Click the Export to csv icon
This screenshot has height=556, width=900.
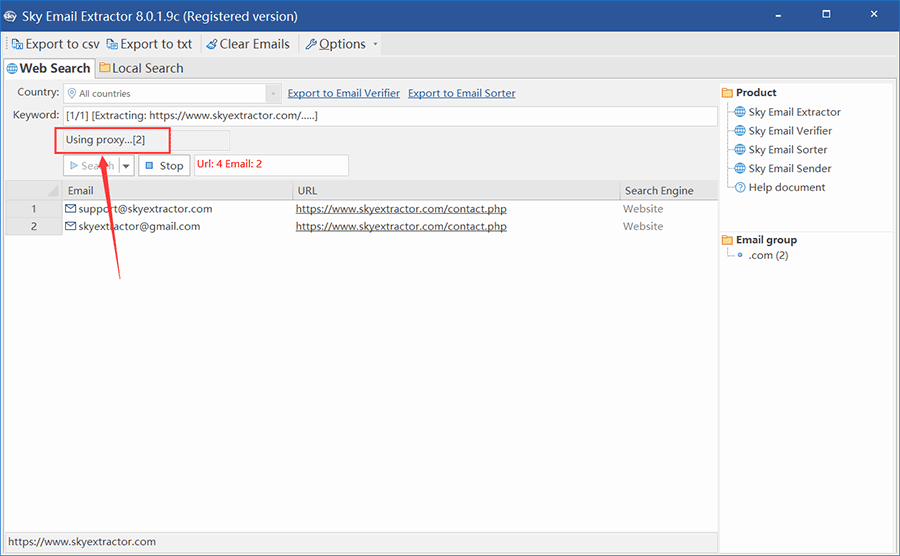(17, 44)
